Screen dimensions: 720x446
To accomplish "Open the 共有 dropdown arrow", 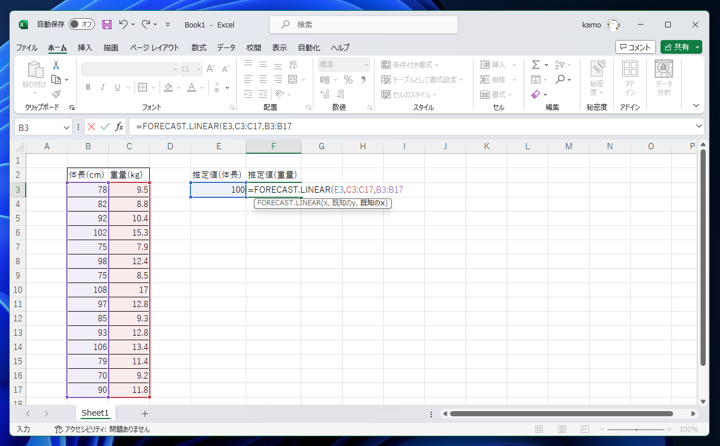I will coord(698,47).
